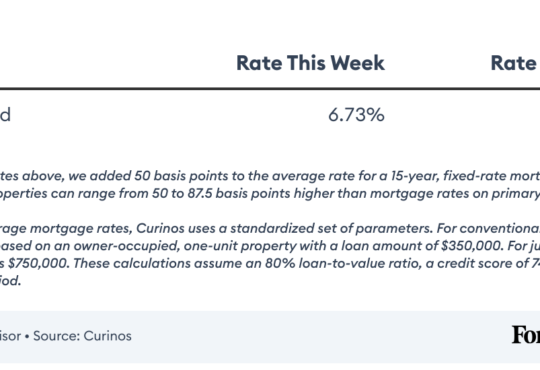The image size is (540, 370).
Task: Click the 6.73% rate value
Action: click(356, 115)
